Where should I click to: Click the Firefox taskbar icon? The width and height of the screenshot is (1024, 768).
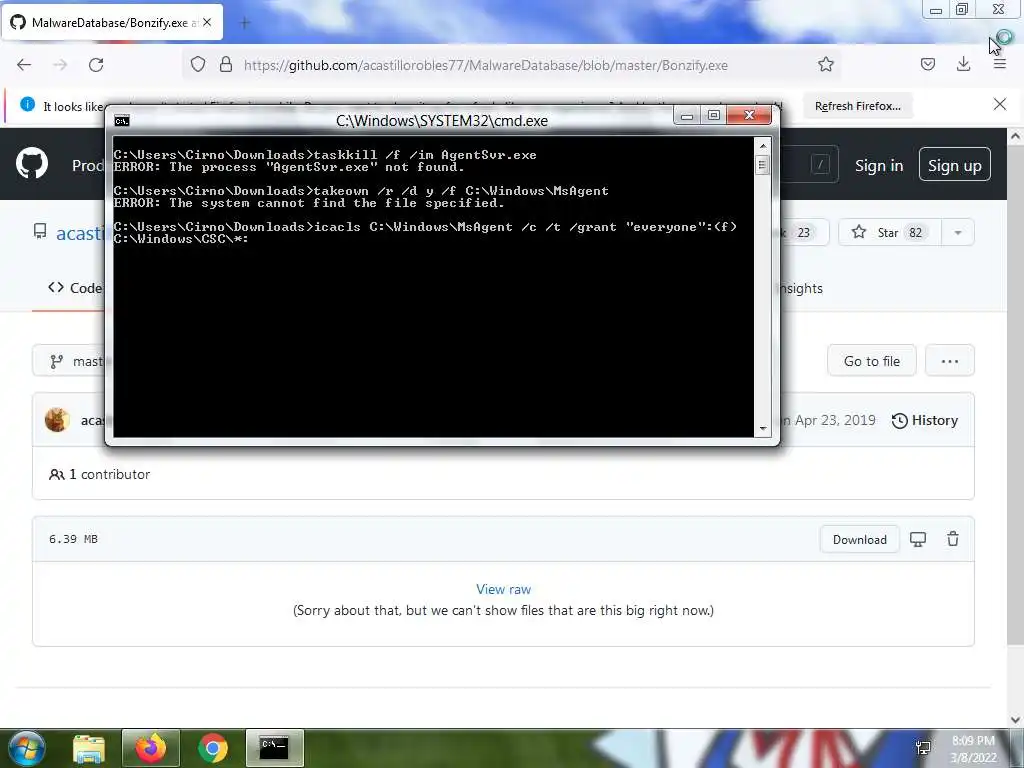(x=150, y=748)
